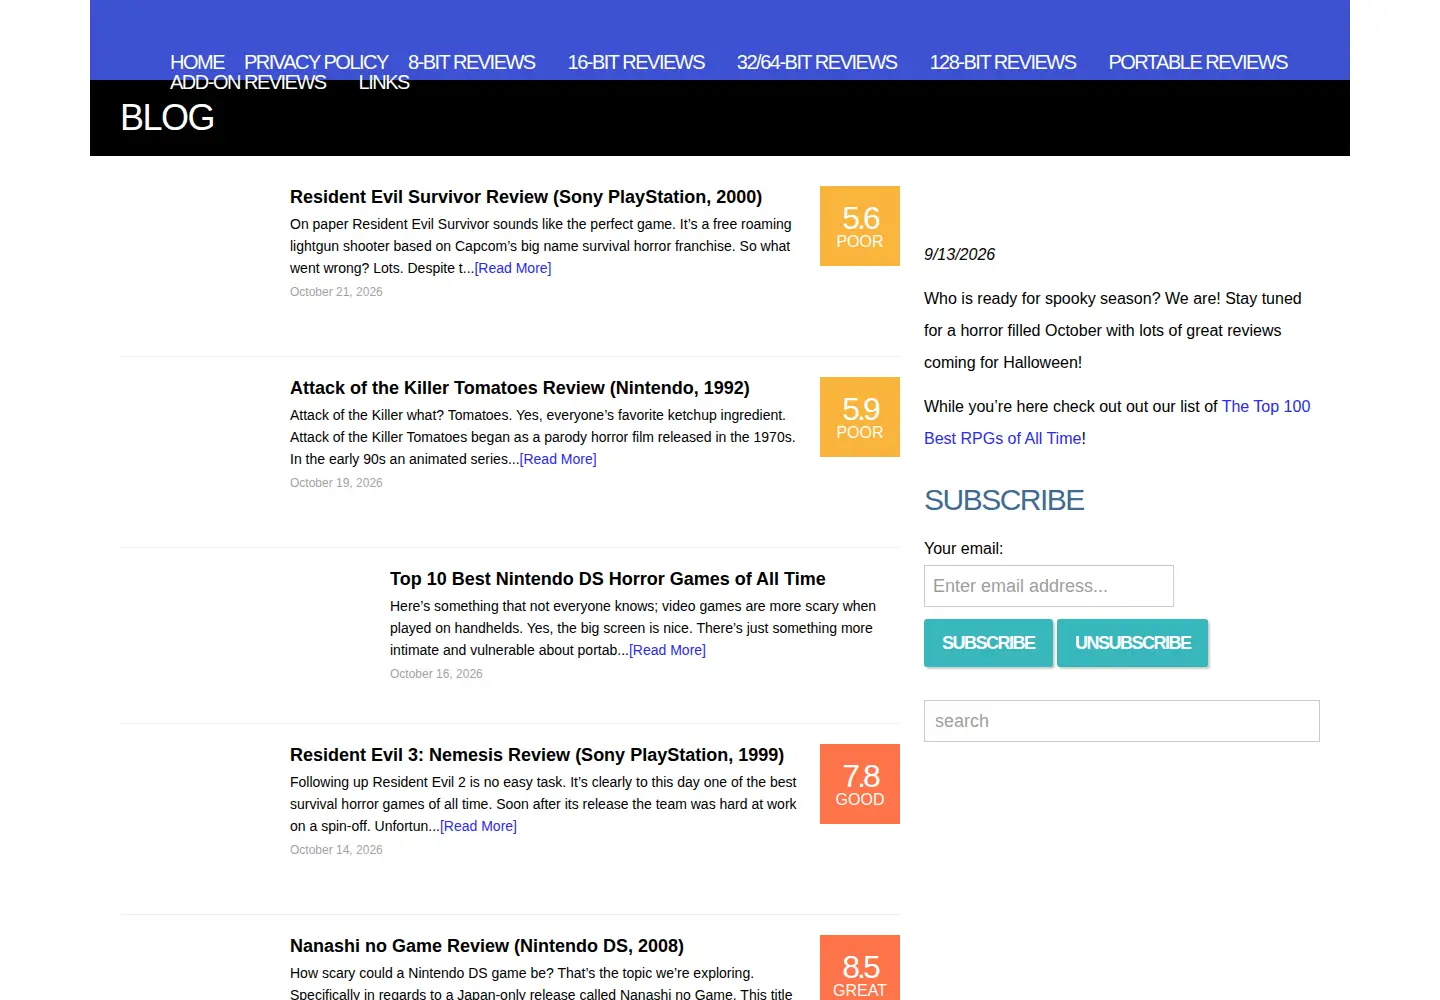Go to the Privacy Policy page

(316, 62)
